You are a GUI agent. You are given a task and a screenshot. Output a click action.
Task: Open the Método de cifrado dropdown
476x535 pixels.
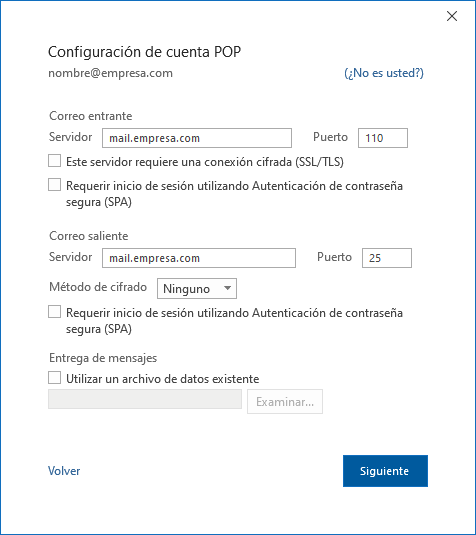[x=197, y=289]
